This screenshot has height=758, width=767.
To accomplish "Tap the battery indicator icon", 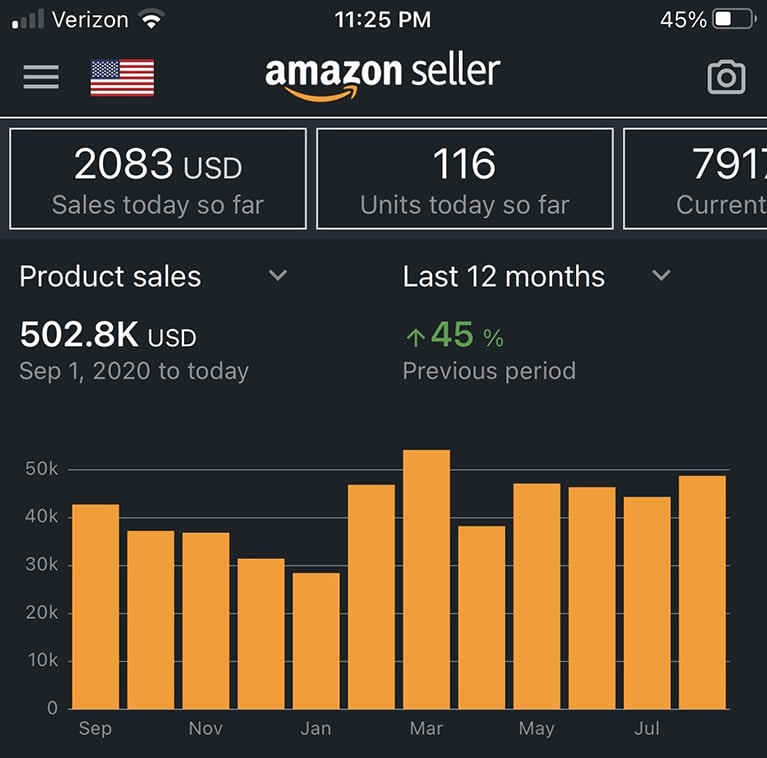I will pos(735,19).
